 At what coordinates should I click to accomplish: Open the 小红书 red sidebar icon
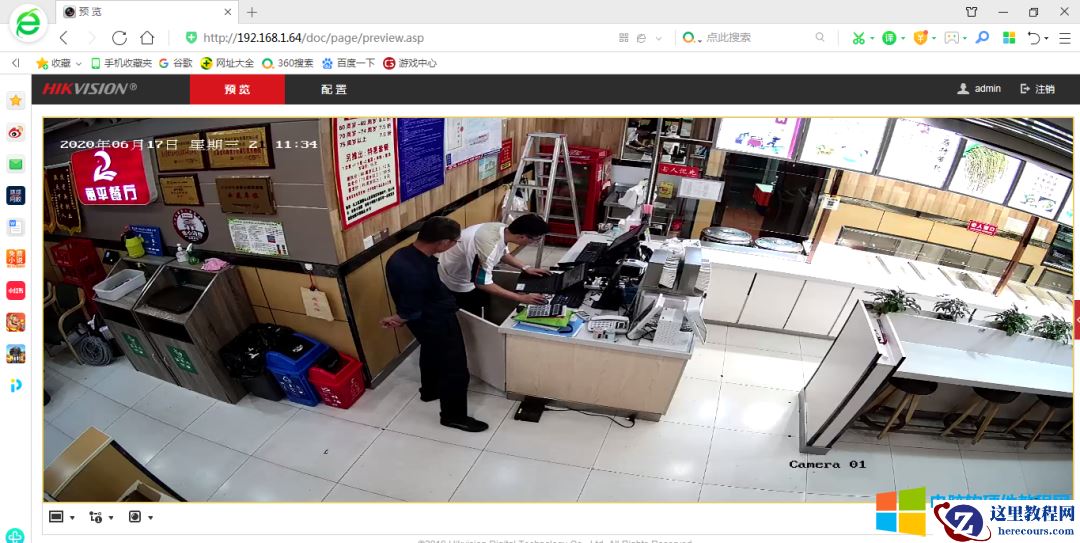pyautogui.click(x=15, y=290)
